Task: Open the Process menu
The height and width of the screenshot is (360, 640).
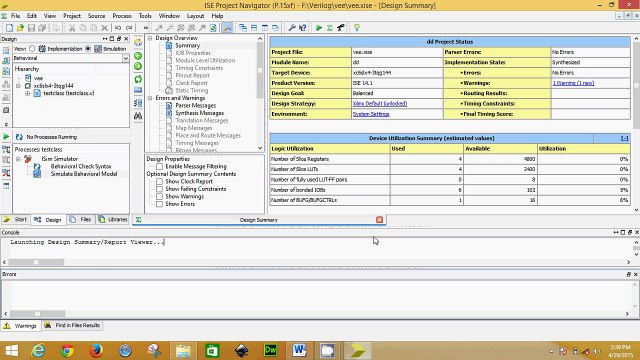Action: [x=122, y=16]
